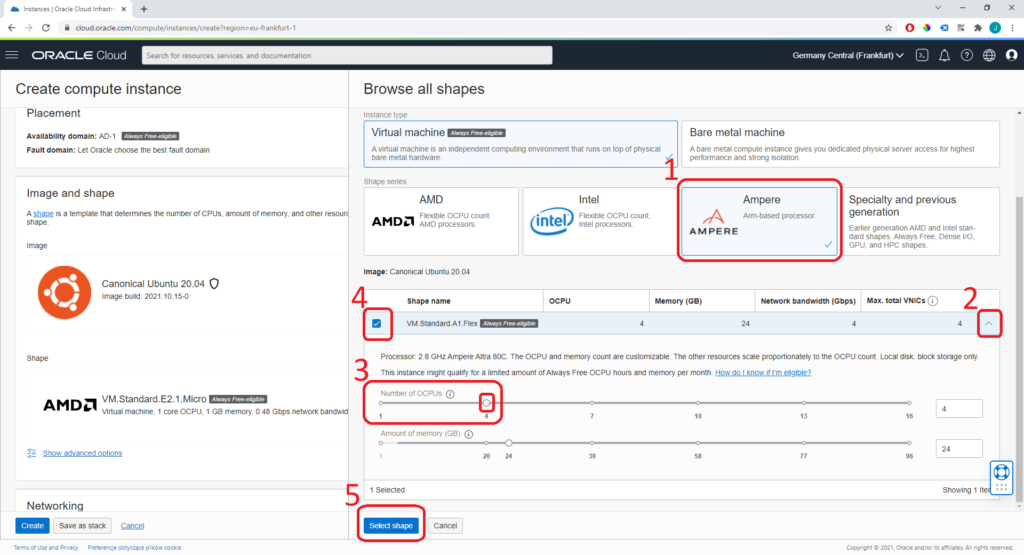Click the Save as stack button

[x=82, y=526]
